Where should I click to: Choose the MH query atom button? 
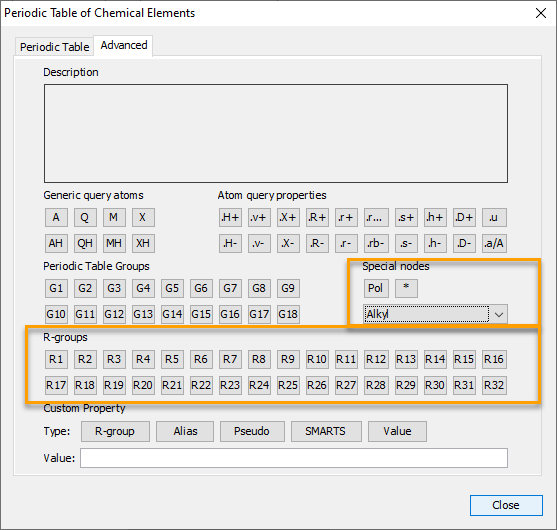114,243
